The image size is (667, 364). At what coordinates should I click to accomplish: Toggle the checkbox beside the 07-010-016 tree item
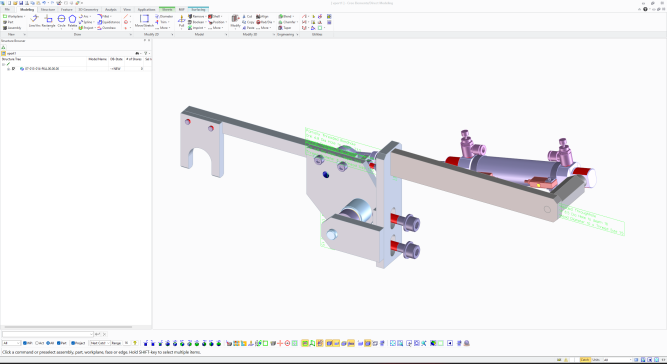click(14, 68)
